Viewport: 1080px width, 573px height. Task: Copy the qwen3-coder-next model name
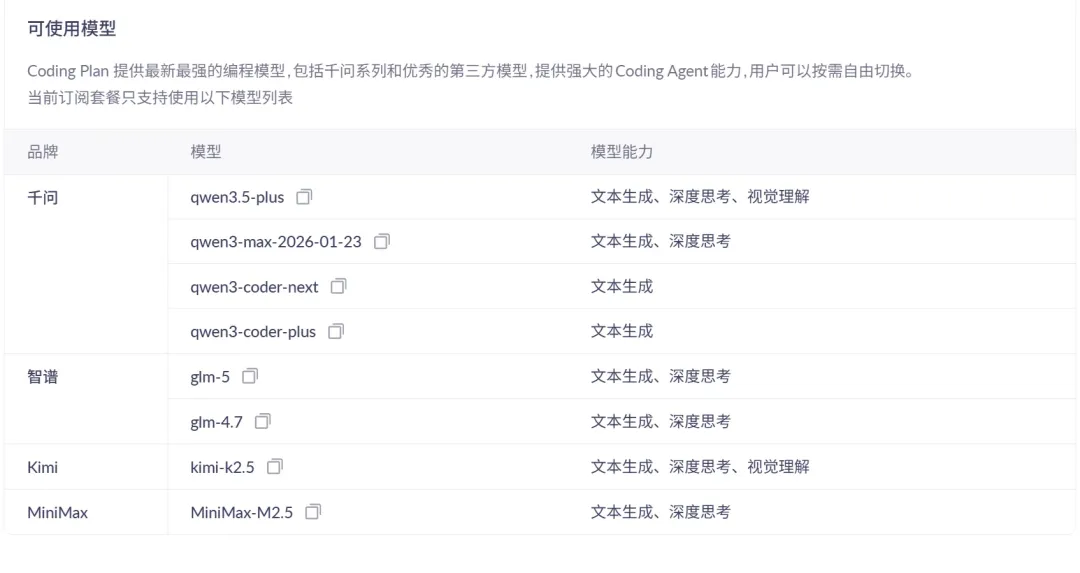point(338,287)
